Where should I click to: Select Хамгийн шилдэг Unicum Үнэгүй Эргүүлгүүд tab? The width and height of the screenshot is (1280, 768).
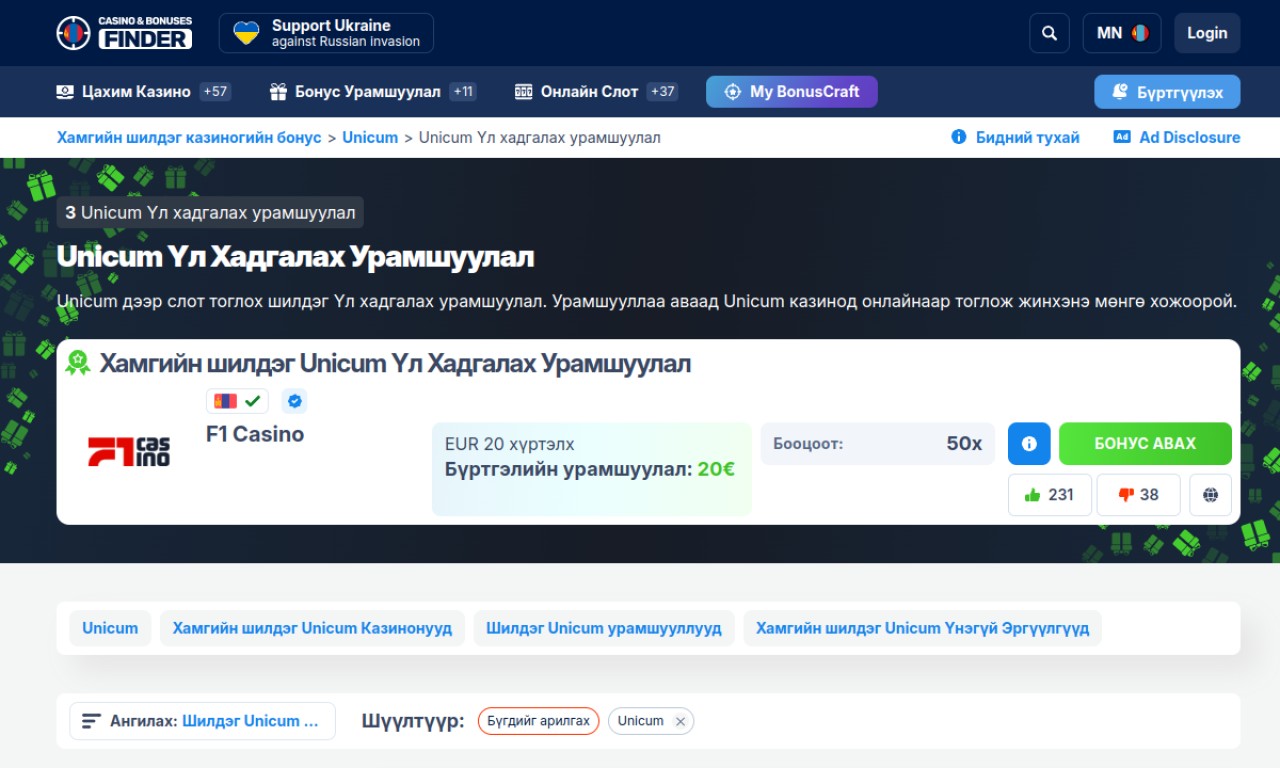(922, 628)
